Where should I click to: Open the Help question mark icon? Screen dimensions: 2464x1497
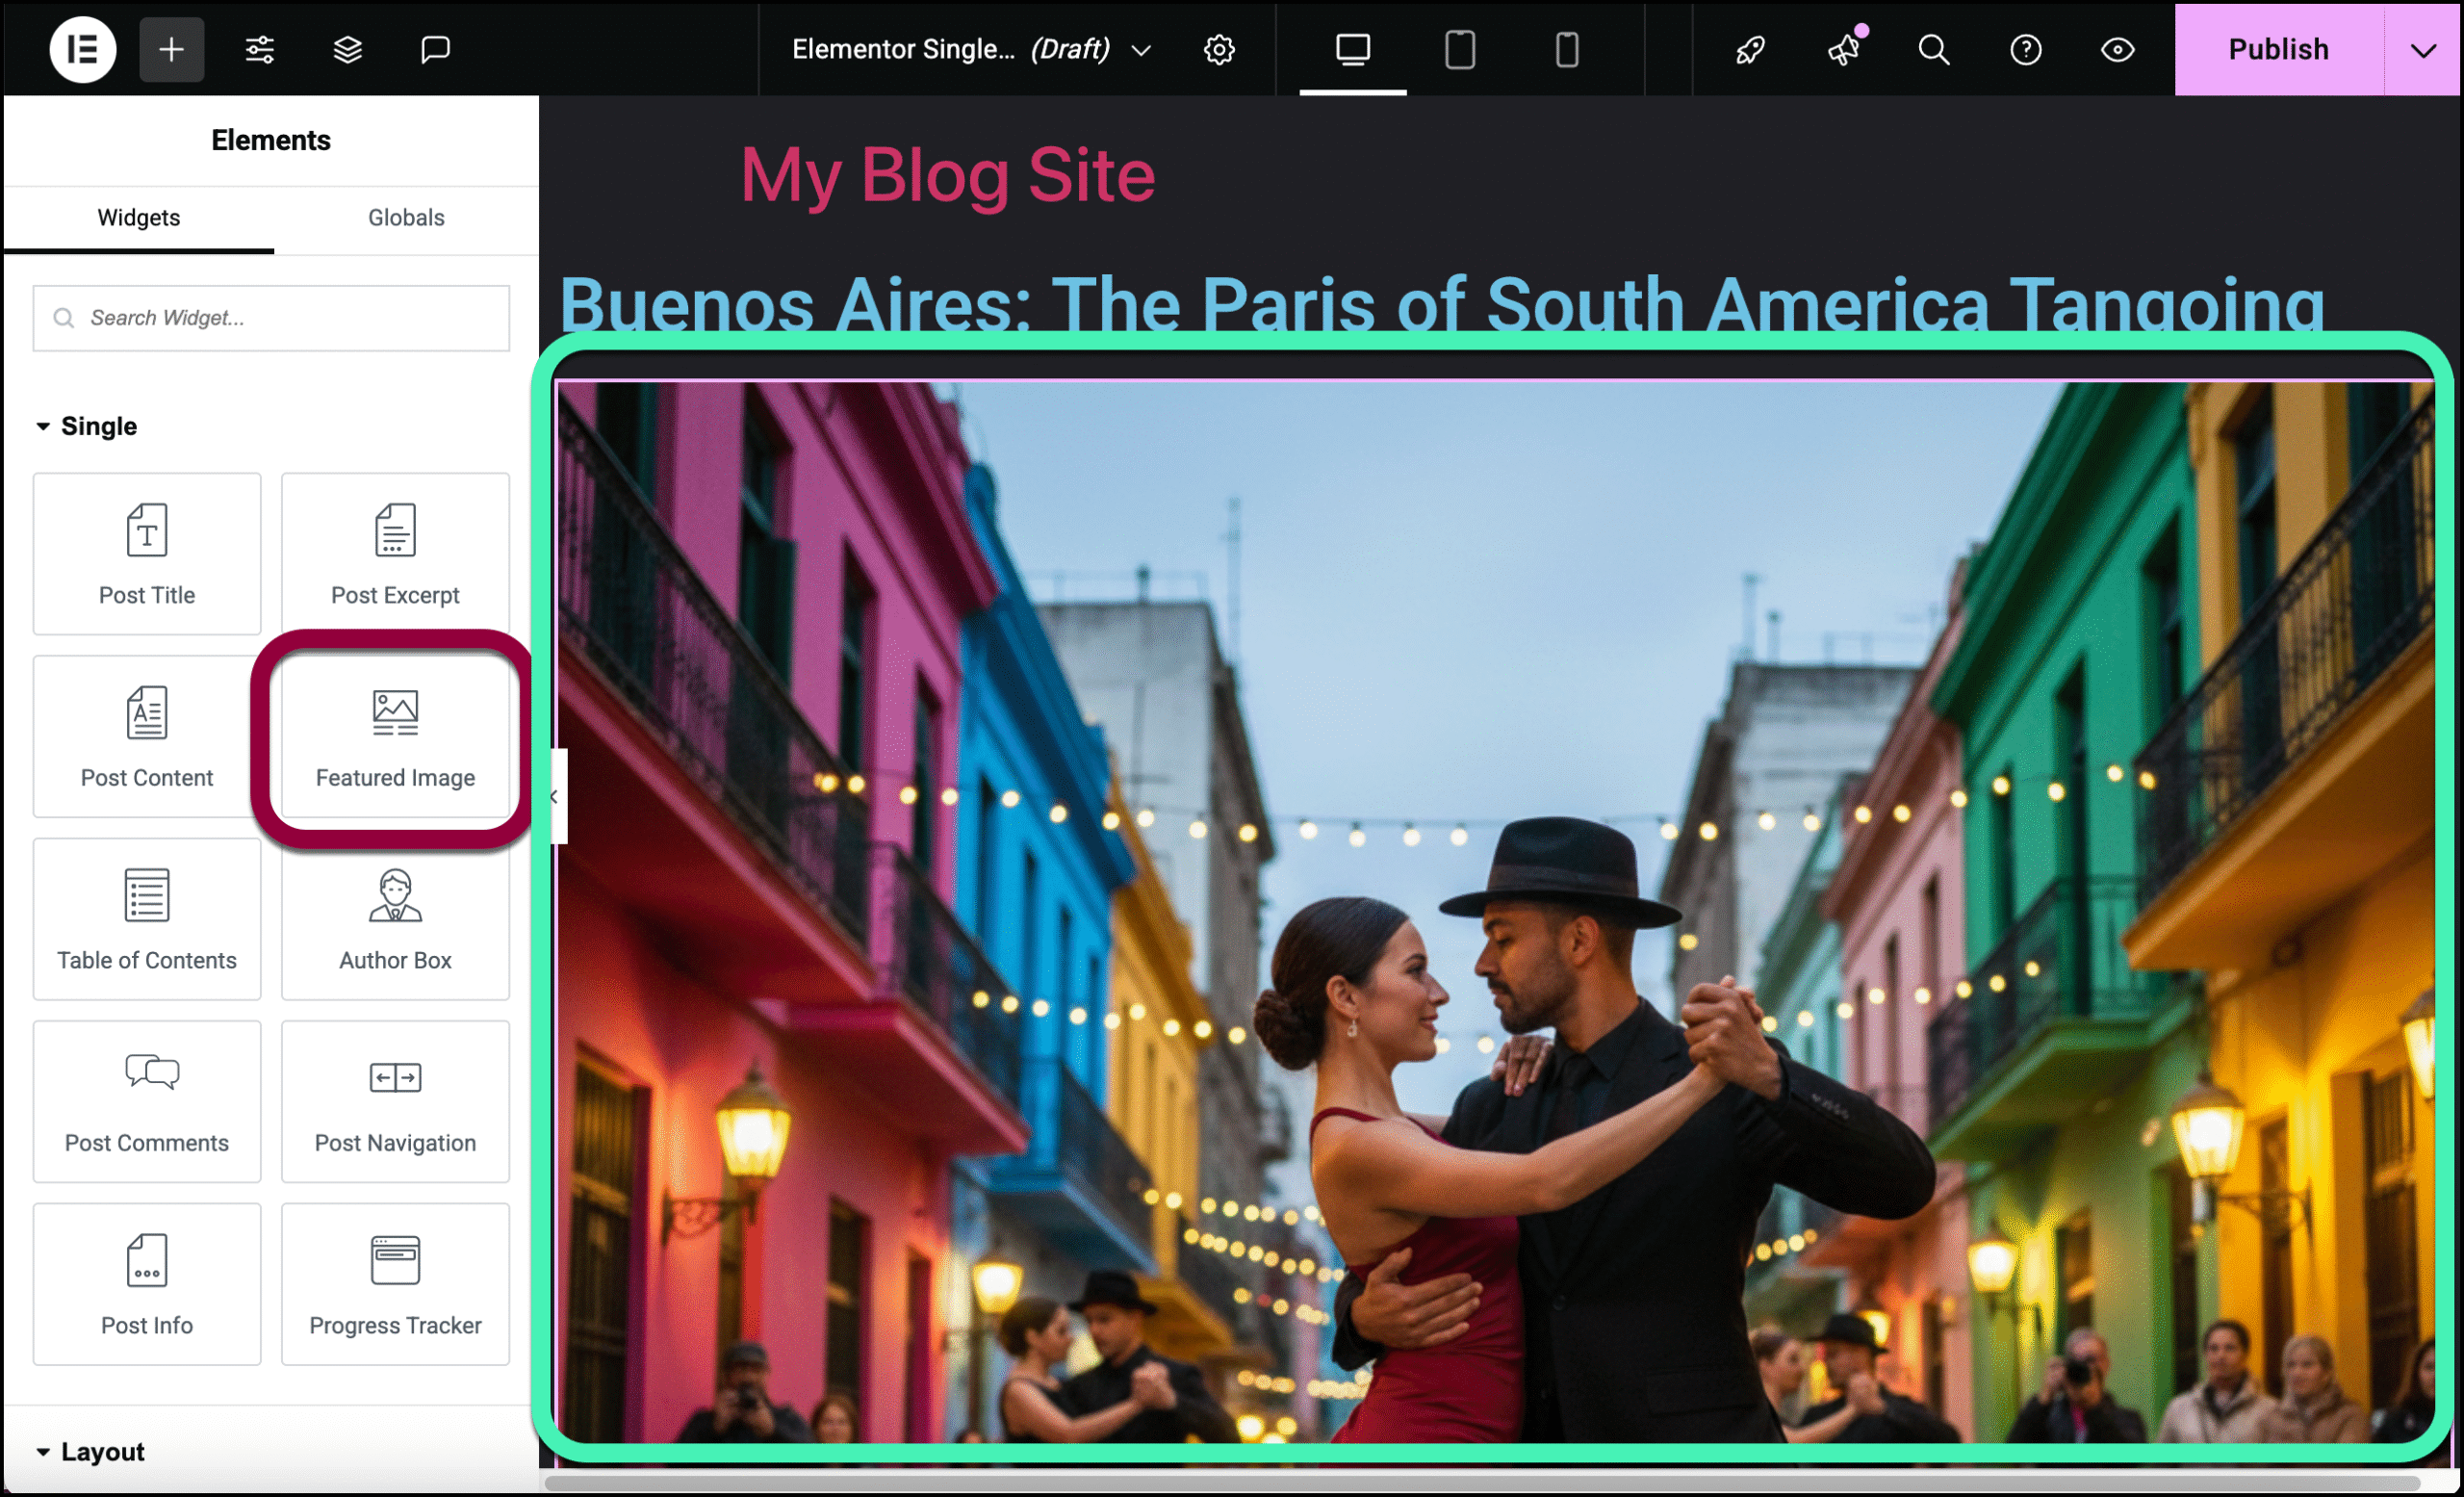[x=2025, y=49]
